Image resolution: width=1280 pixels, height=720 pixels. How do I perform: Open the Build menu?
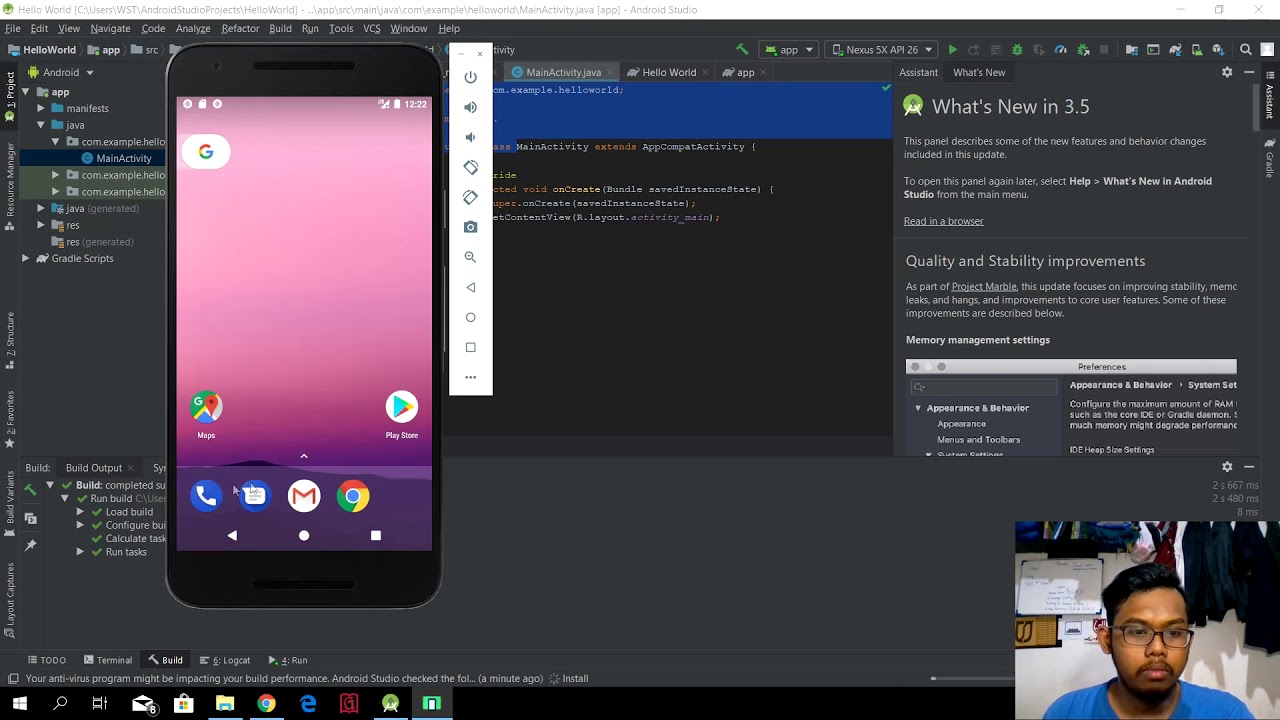click(x=280, y=28)
